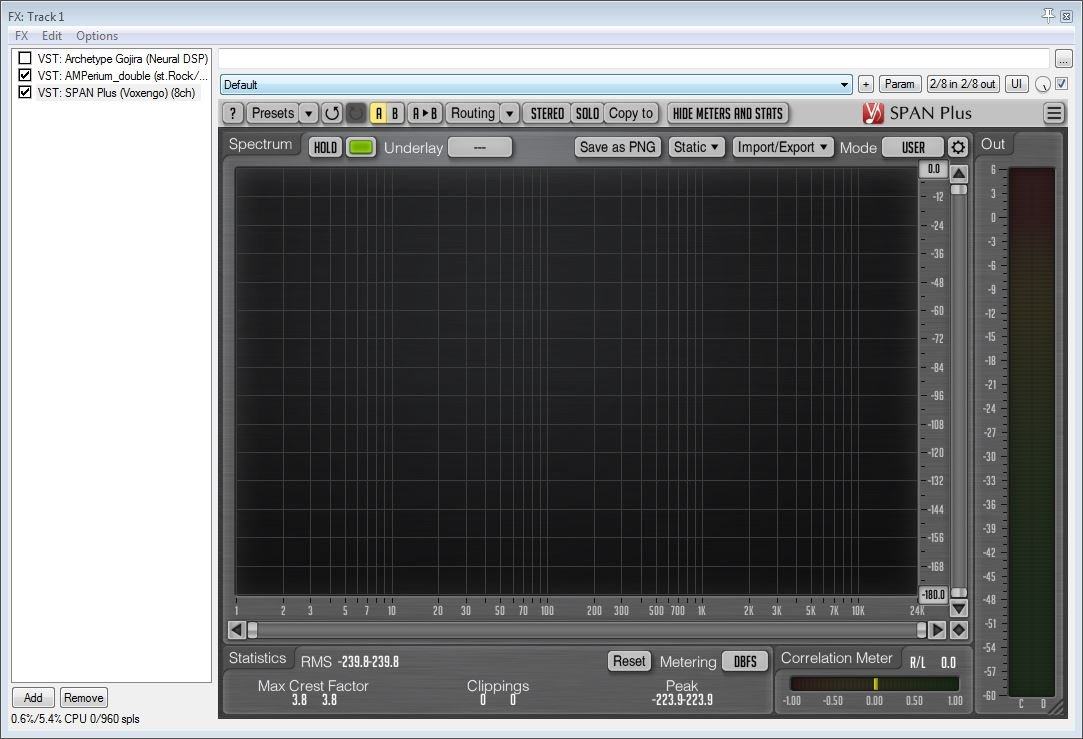Open Routing dropdown arrow
This screenshot has height=739, width=1083.
[x=509, y=113]
